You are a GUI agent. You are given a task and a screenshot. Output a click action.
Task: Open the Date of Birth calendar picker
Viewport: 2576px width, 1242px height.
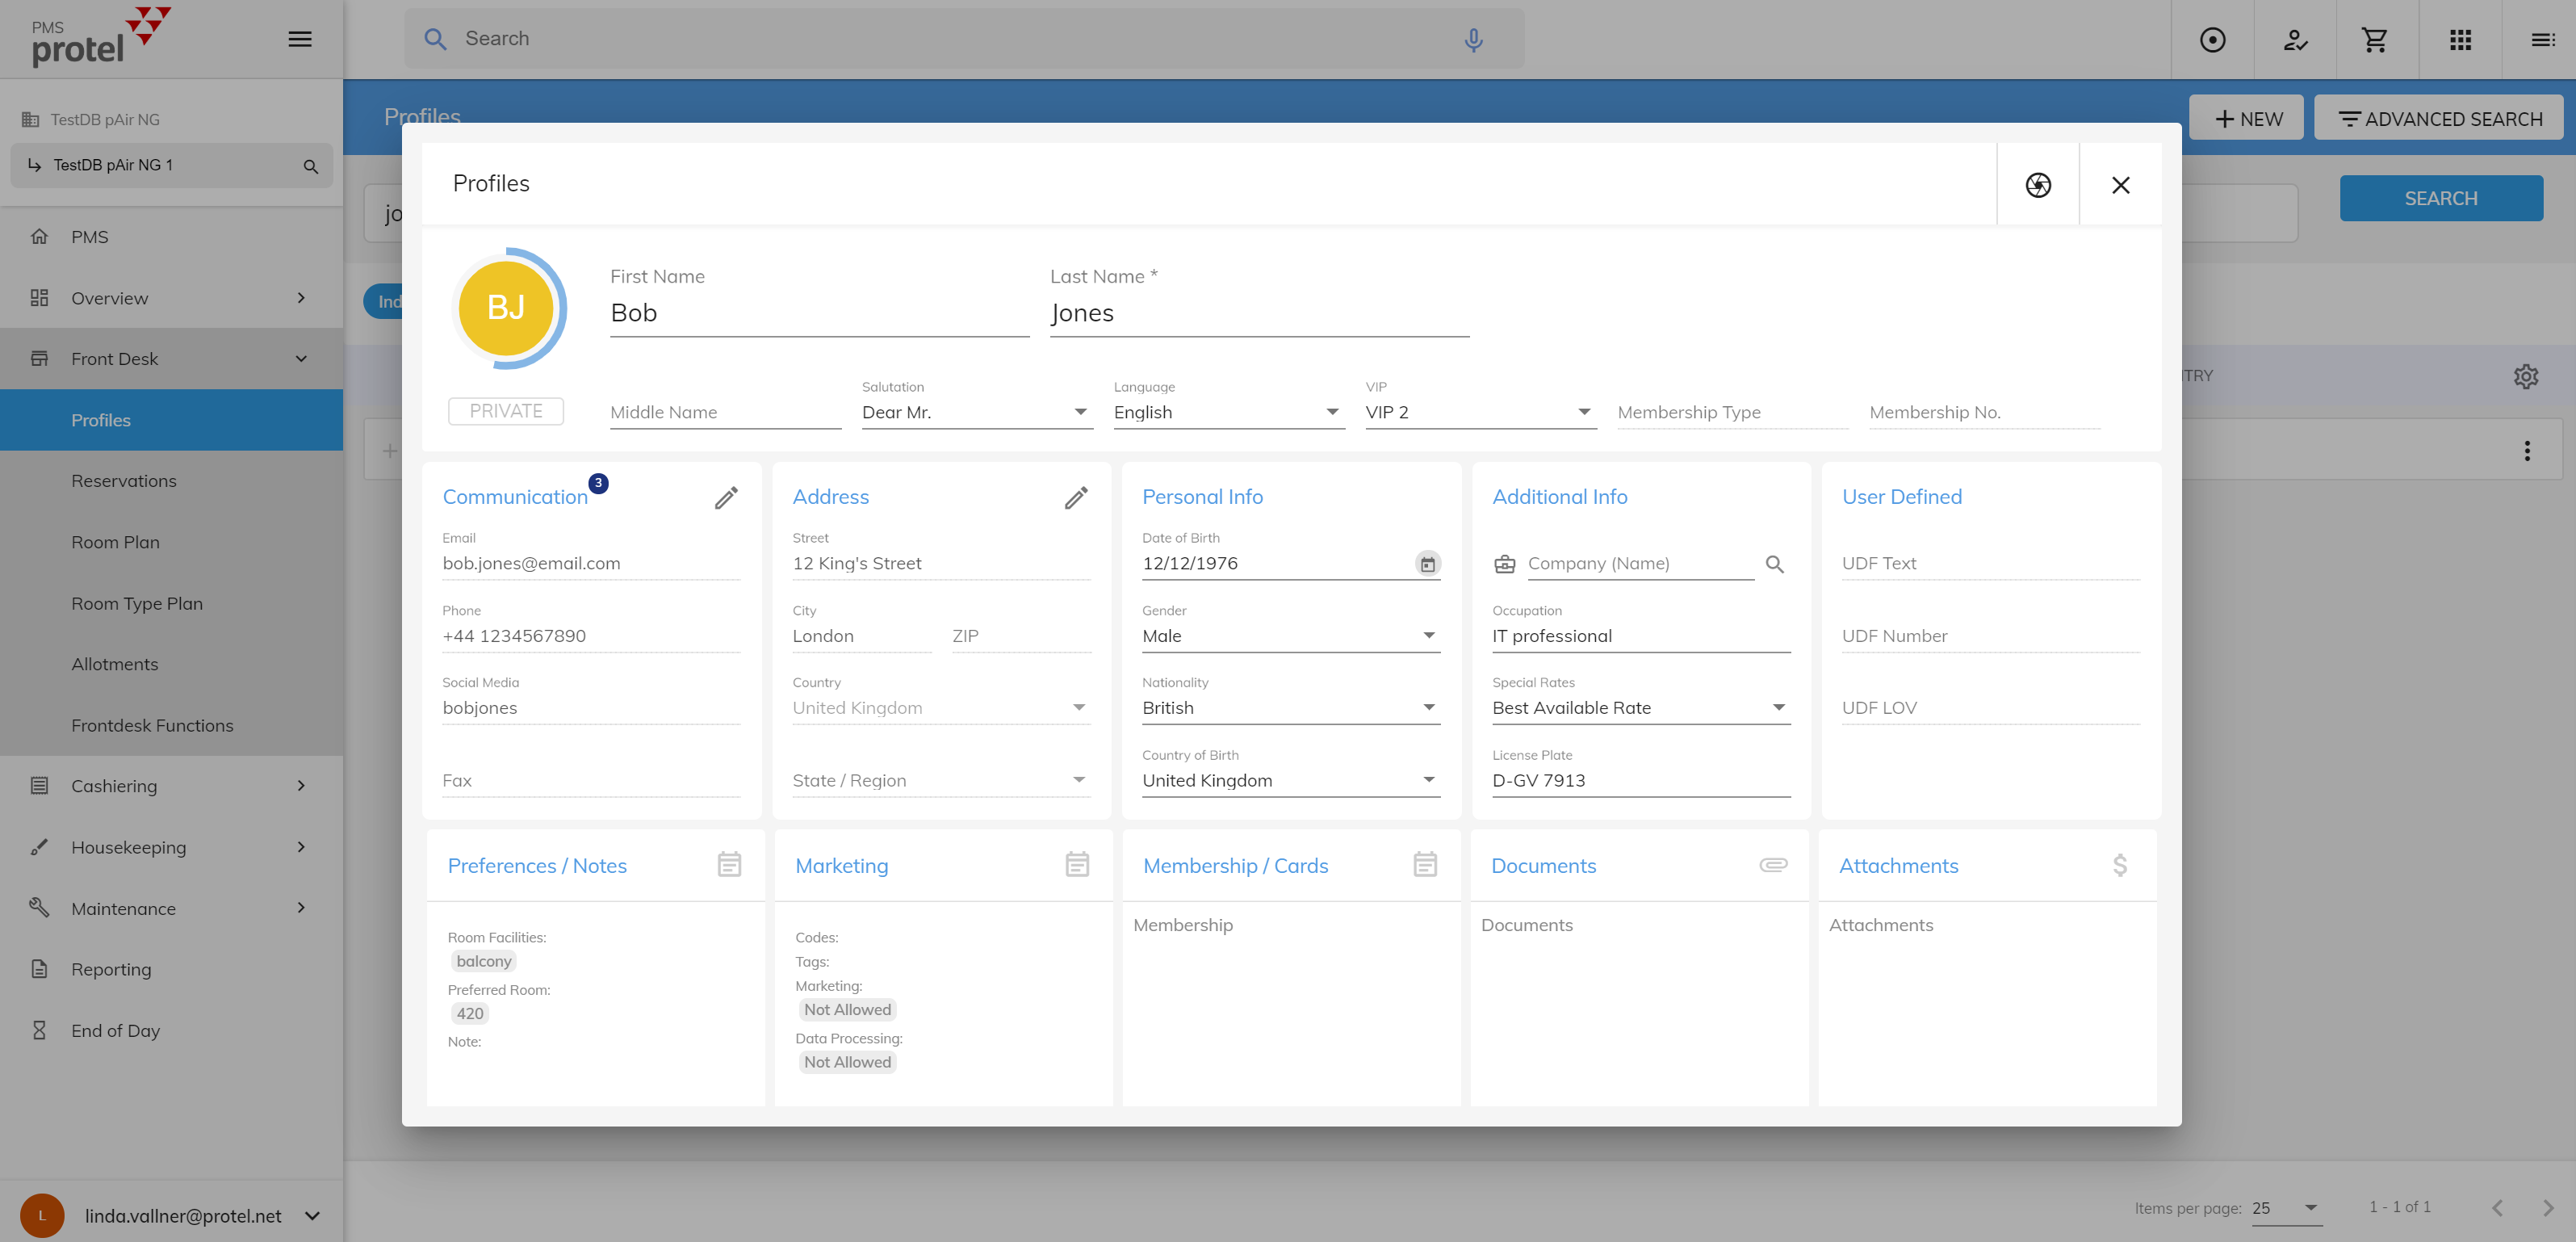1427,564
